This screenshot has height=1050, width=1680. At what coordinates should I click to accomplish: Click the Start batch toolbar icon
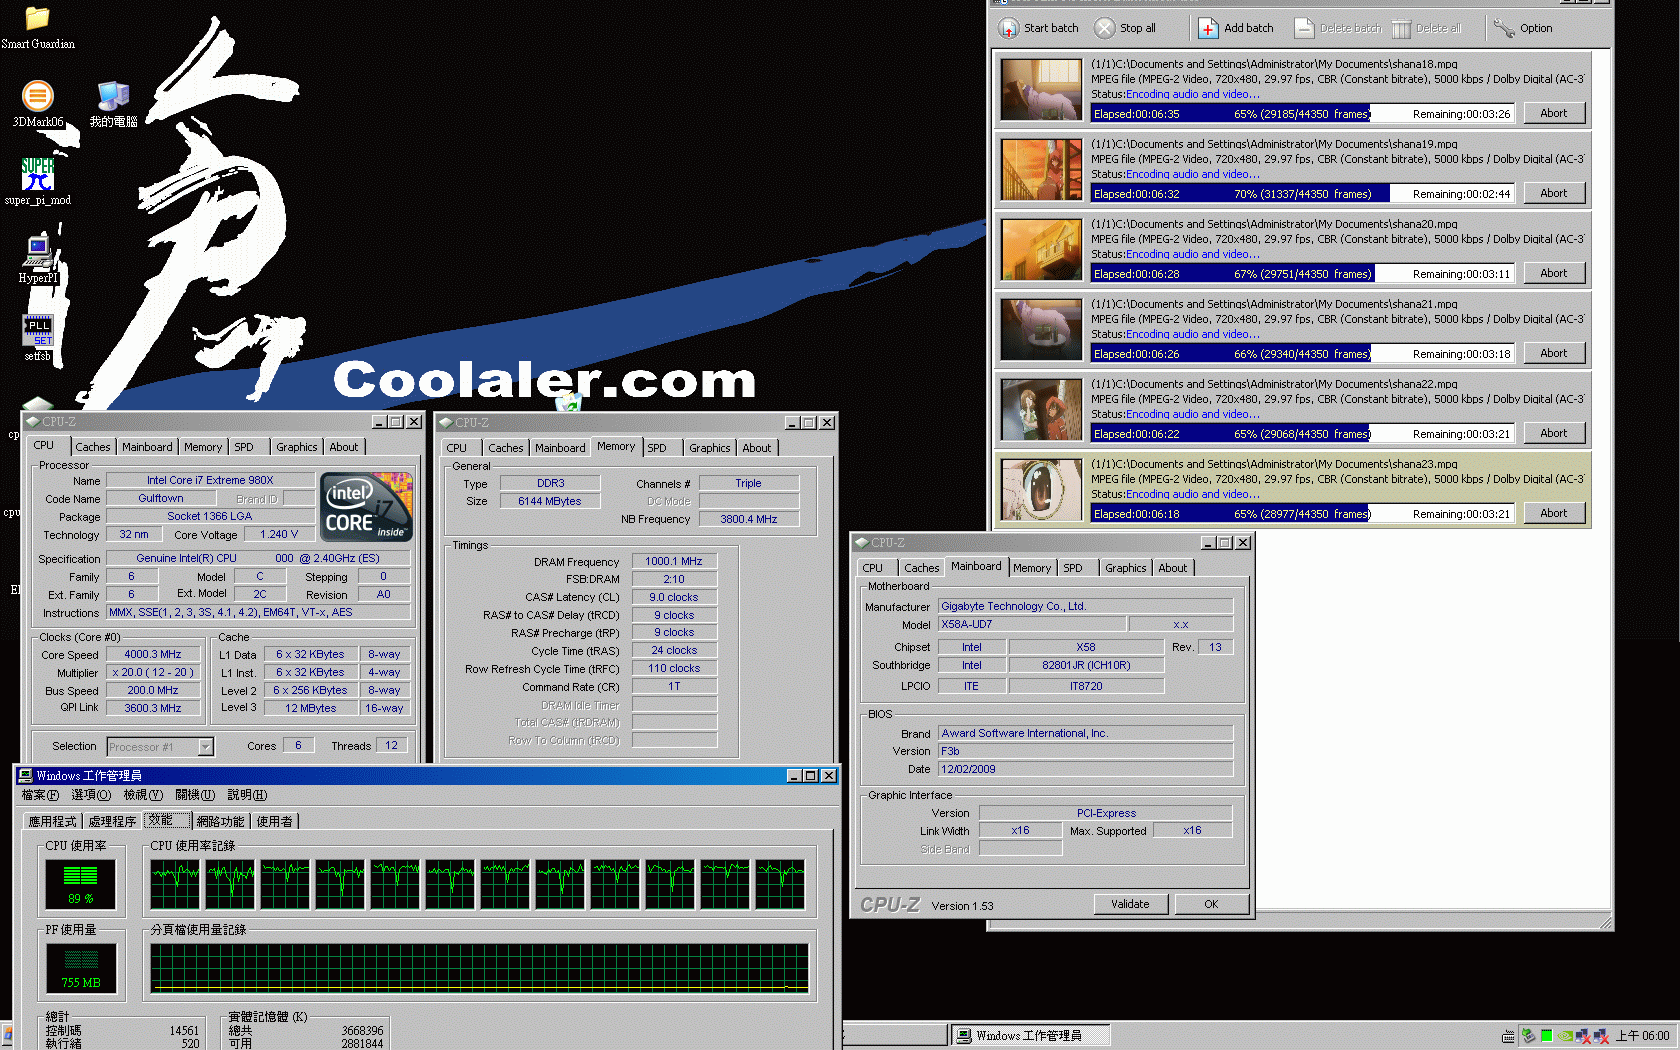tap(1009, 28)
